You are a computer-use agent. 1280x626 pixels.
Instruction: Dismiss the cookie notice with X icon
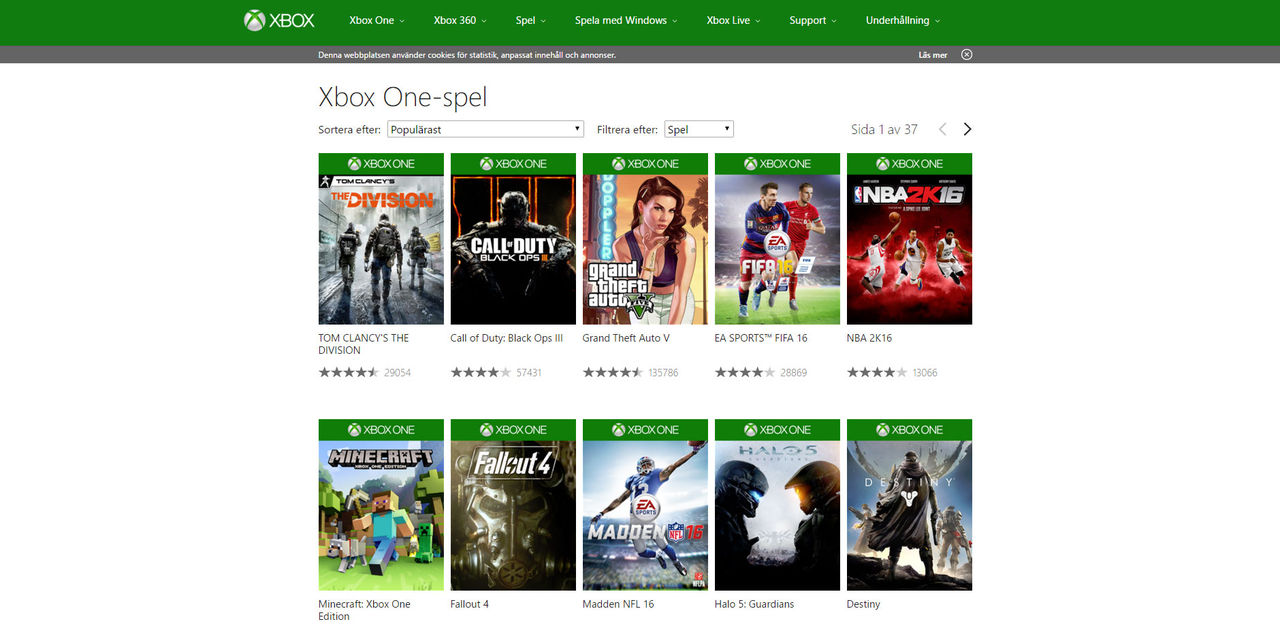tap(966, 55)
